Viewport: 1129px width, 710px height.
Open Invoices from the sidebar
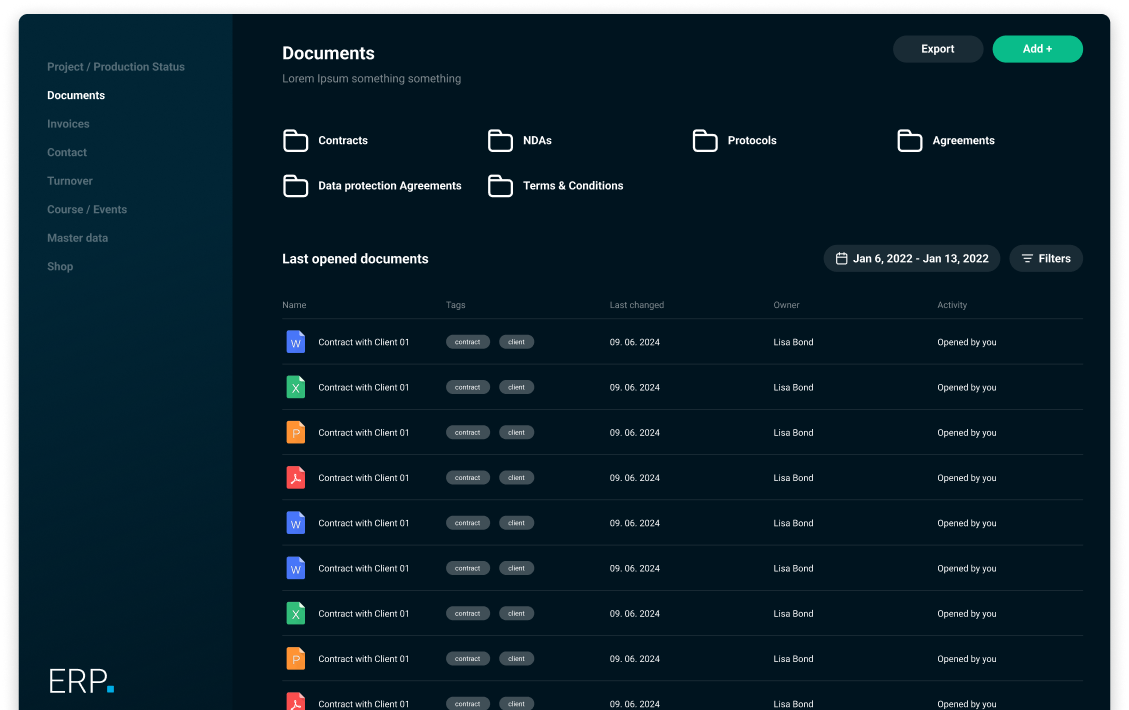tap(68, 124)
